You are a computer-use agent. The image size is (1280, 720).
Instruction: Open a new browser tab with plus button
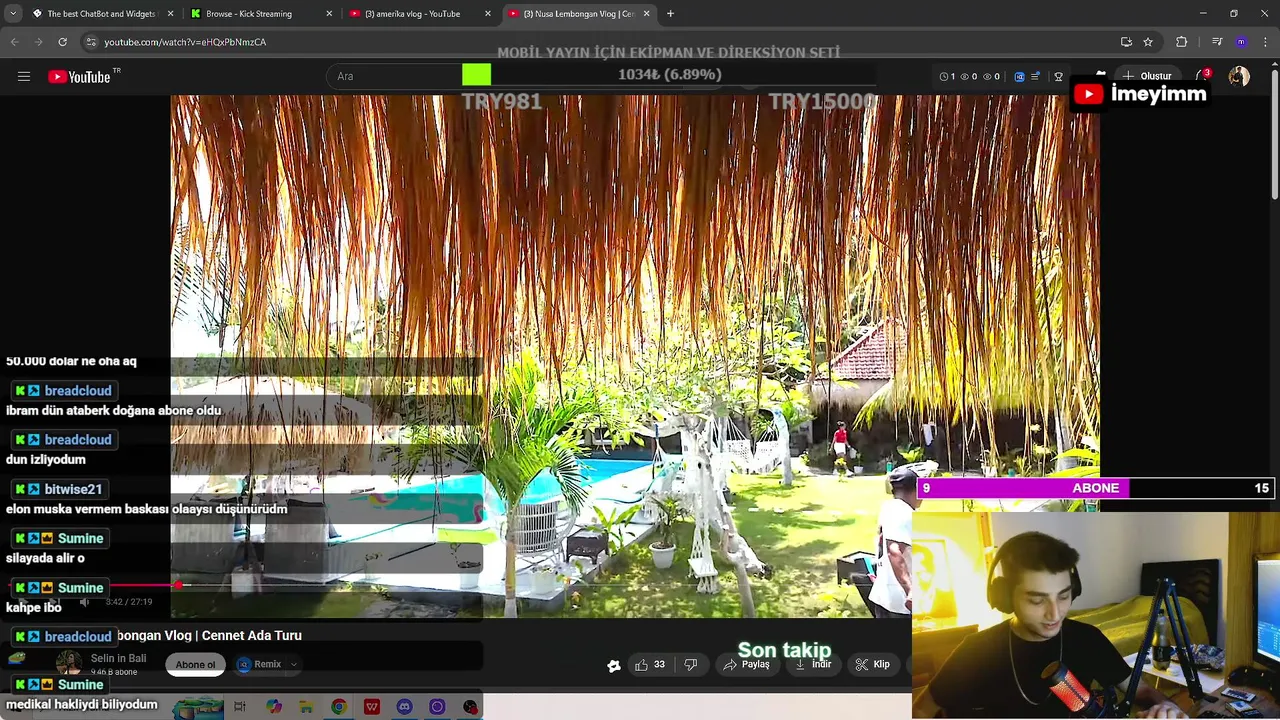[670, 14]
